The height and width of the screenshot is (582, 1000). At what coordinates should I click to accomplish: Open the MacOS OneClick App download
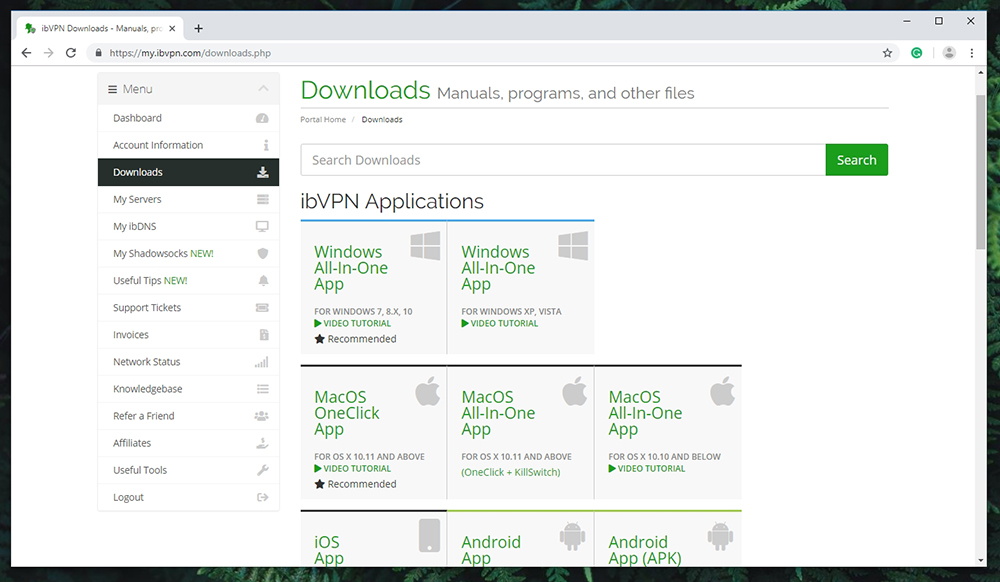pos(347,413)
